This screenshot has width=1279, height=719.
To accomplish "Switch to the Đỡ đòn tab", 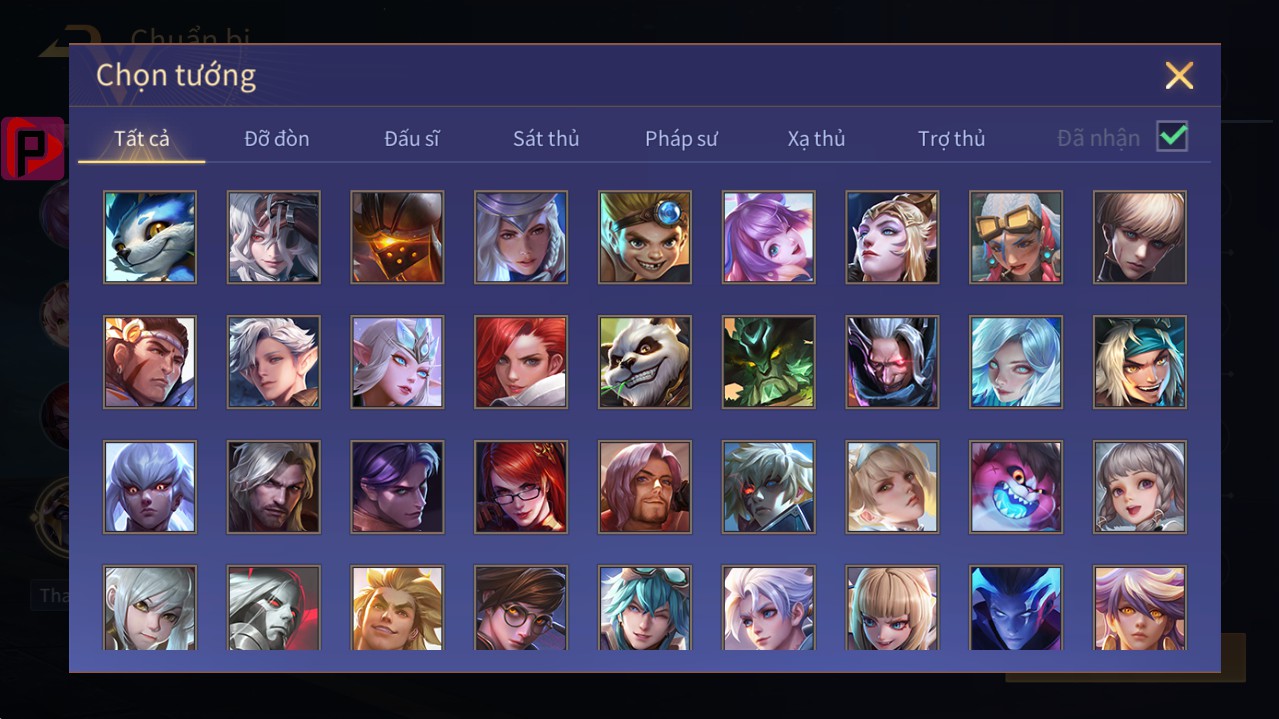I will [277, 139].
